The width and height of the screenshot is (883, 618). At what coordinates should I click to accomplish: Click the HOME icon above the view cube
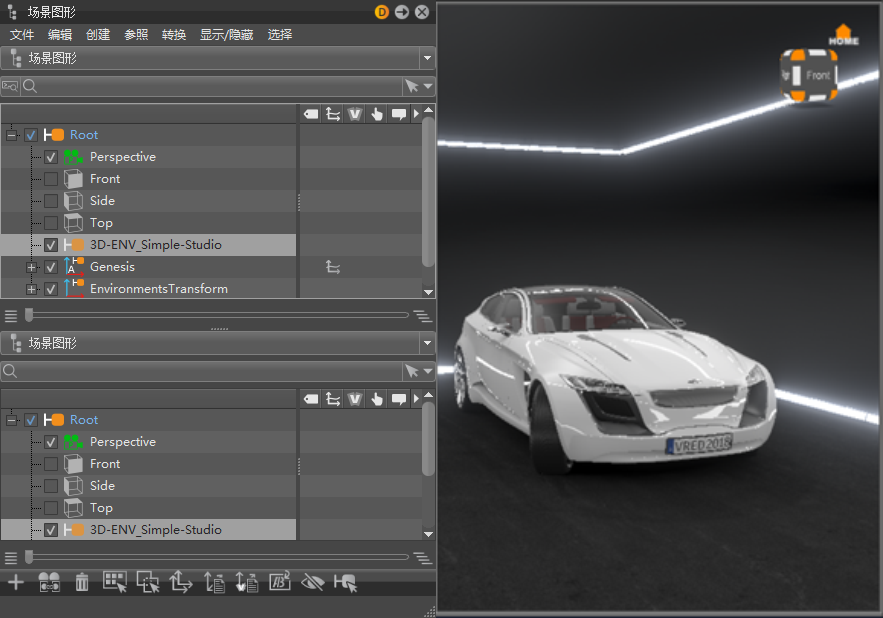[843, 35]
